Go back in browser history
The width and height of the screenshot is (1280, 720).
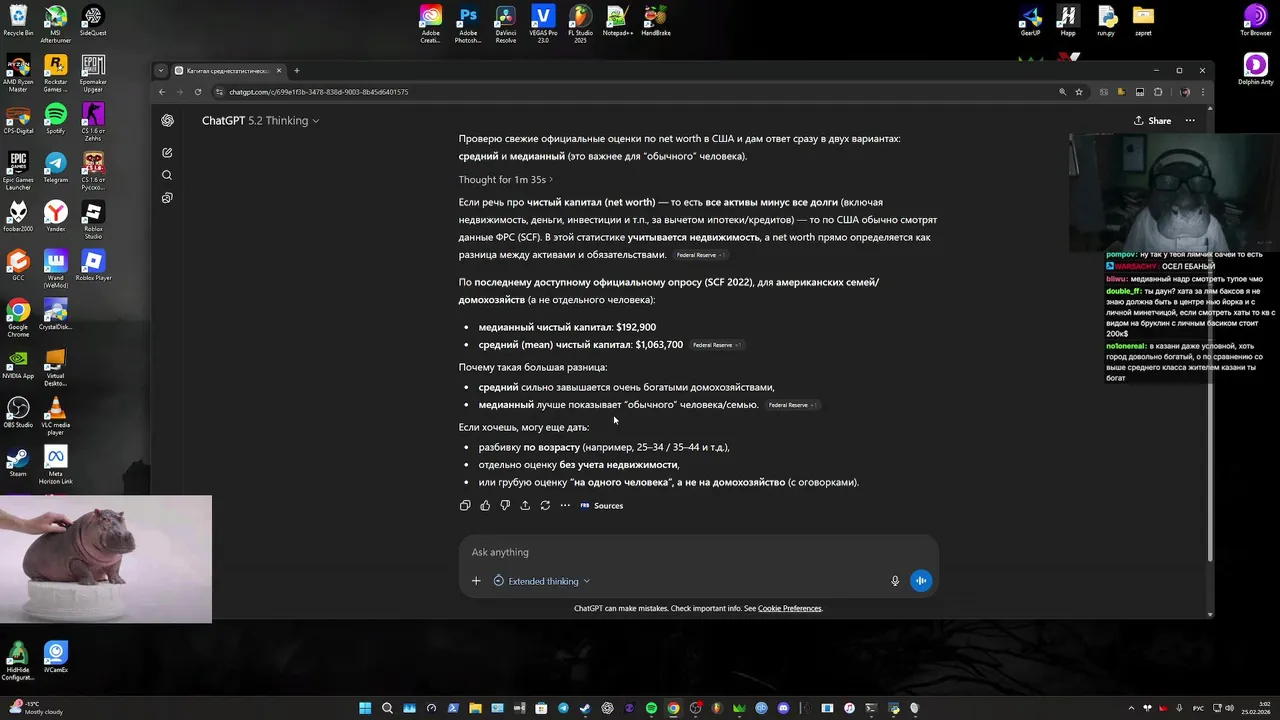coord(162,92)
